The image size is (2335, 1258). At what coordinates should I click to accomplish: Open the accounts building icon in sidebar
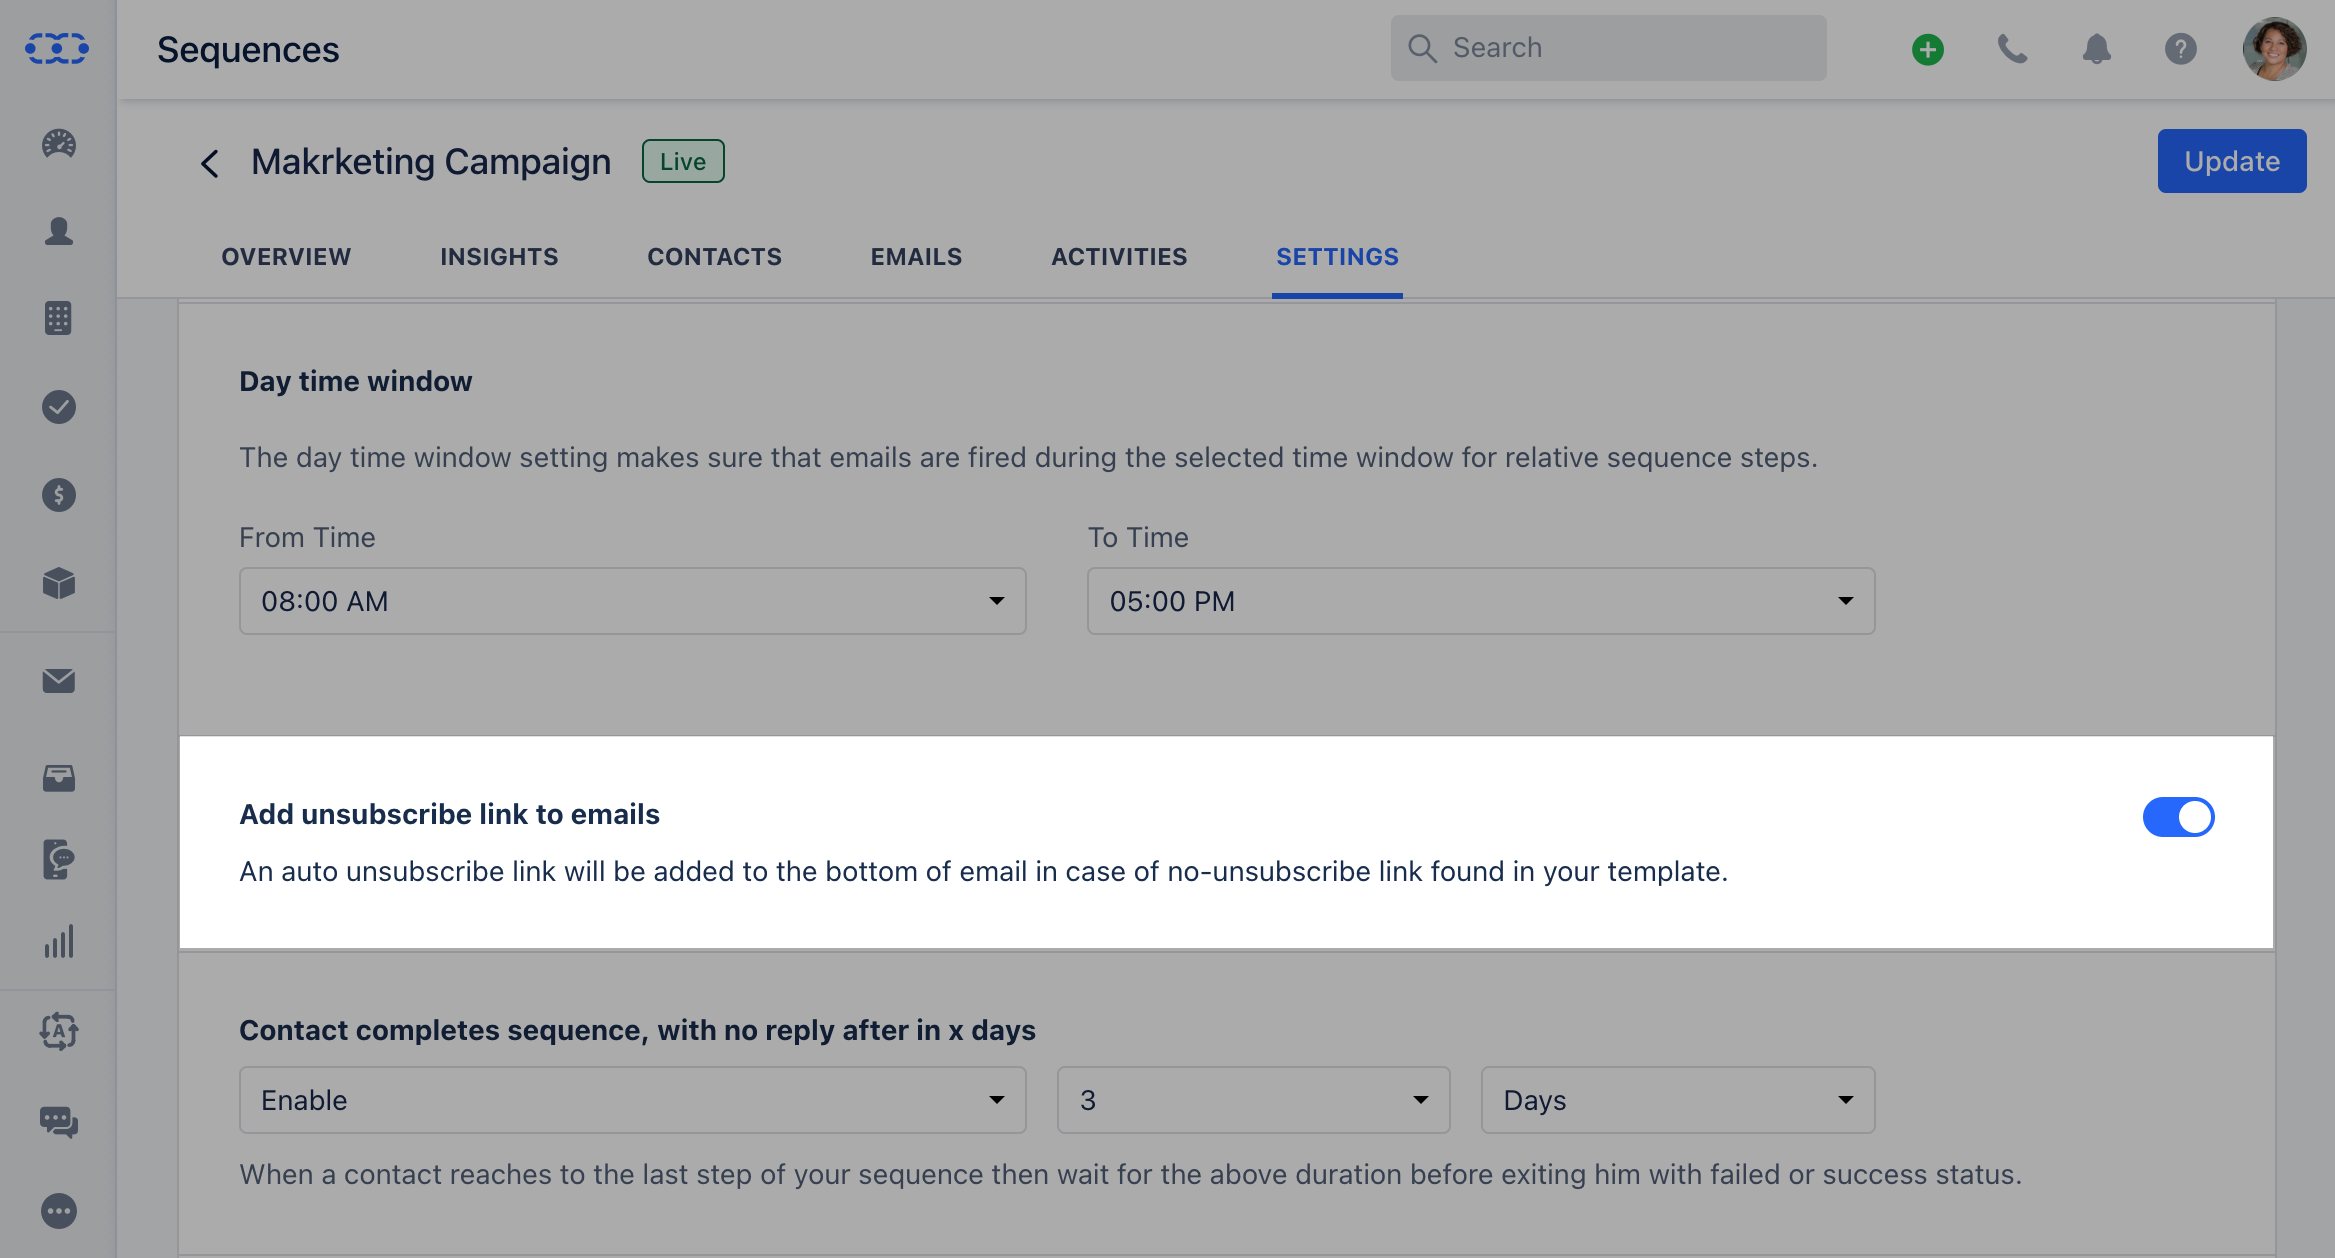pyautogui.click(x=59, y=318)
